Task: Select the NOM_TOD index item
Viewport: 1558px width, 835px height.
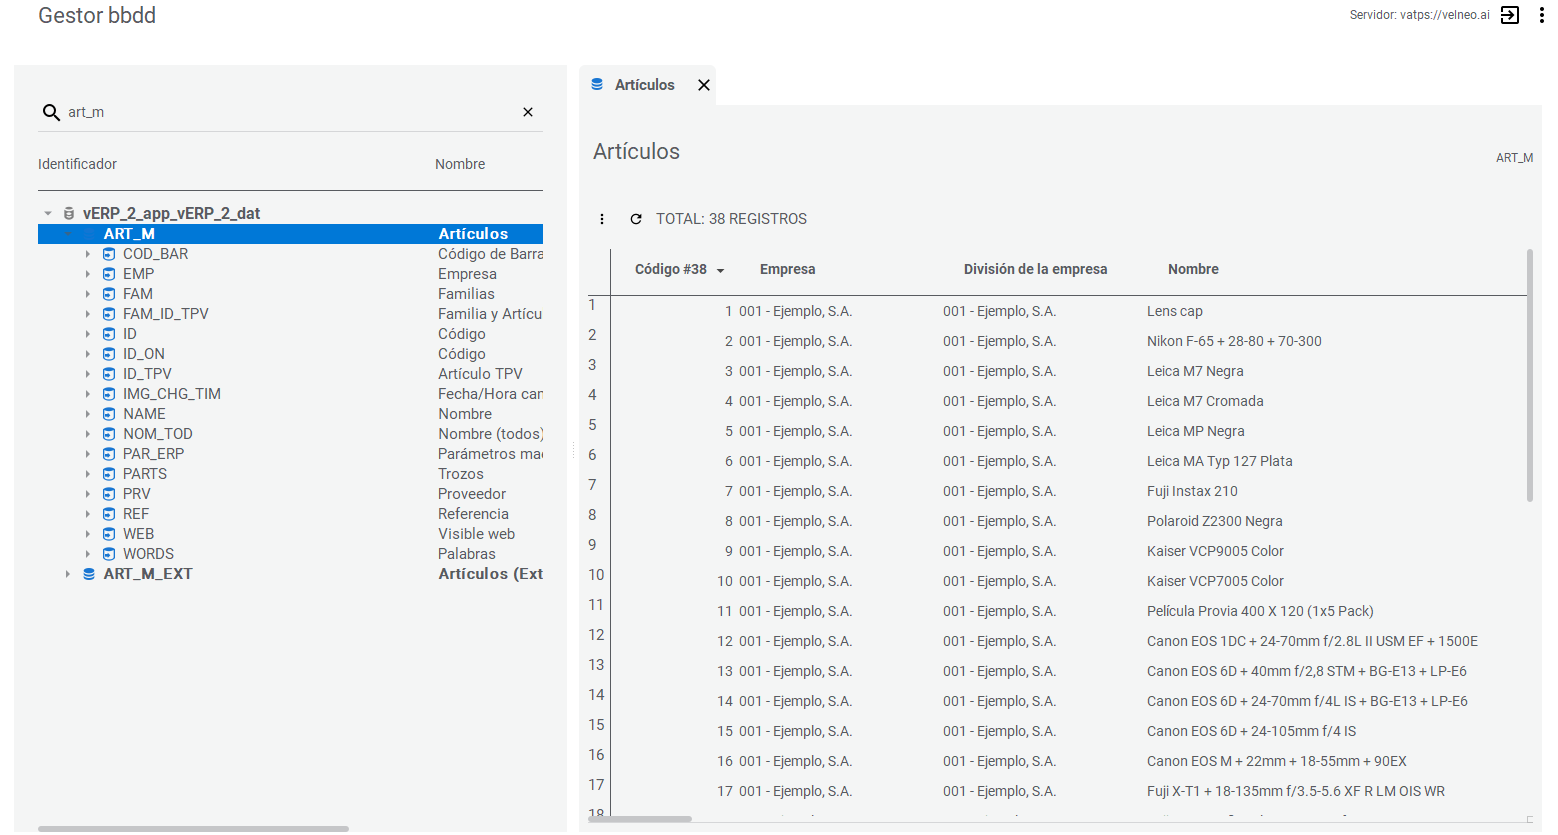Action: coord(157,434)
